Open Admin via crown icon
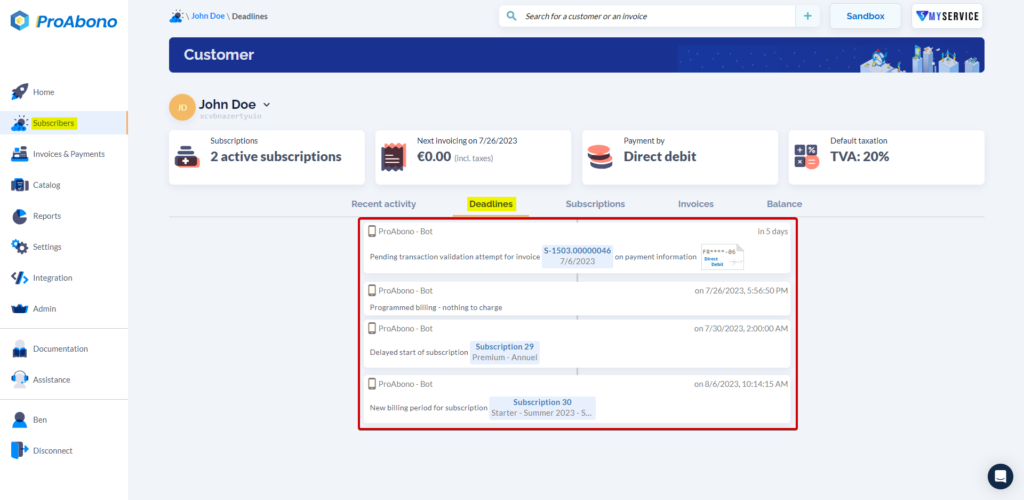The height and width of the screenshot is (500, 1024). click(20, 308)
